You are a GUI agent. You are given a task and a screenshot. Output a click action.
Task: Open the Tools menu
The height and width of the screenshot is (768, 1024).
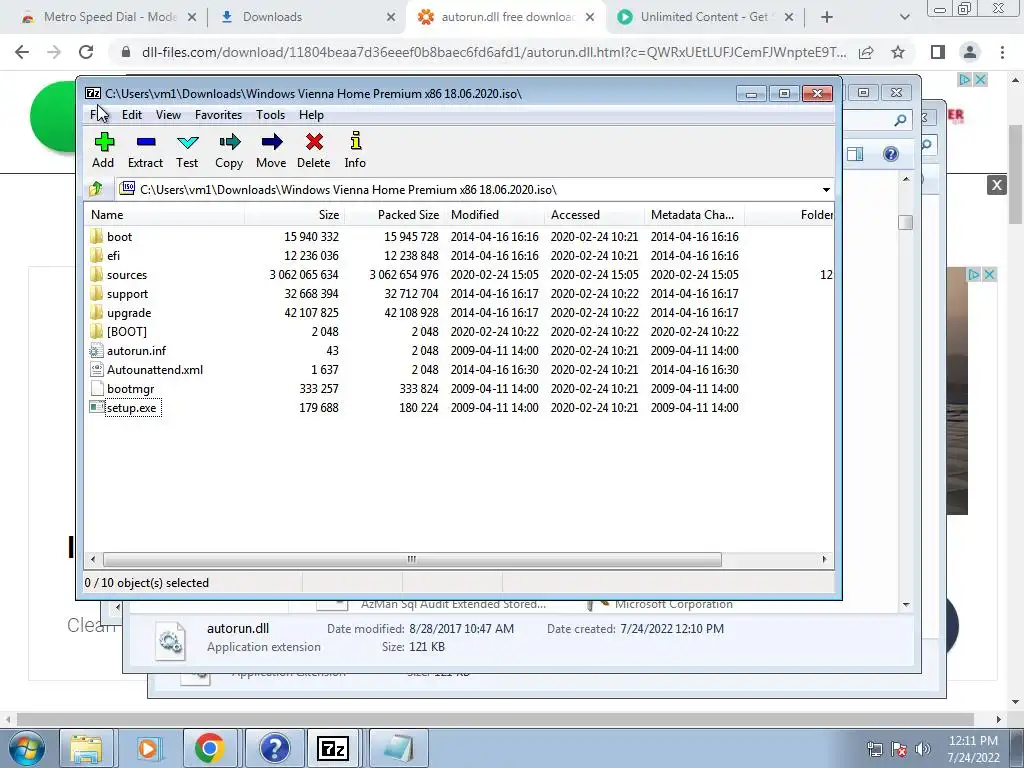(x=270, y=115)
